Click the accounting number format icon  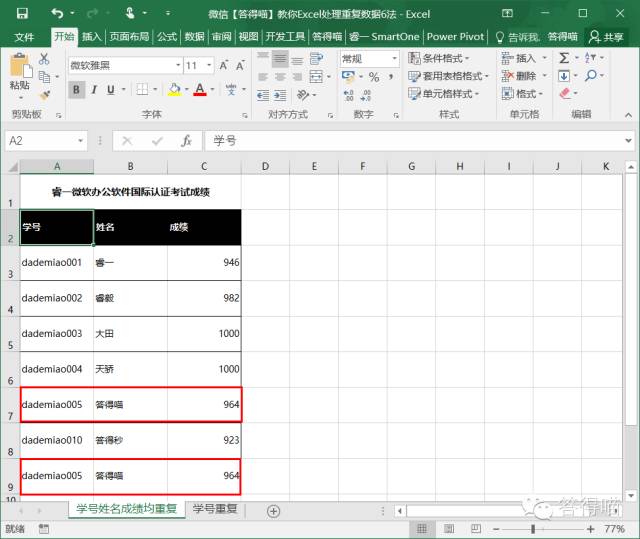pos(348,76)
